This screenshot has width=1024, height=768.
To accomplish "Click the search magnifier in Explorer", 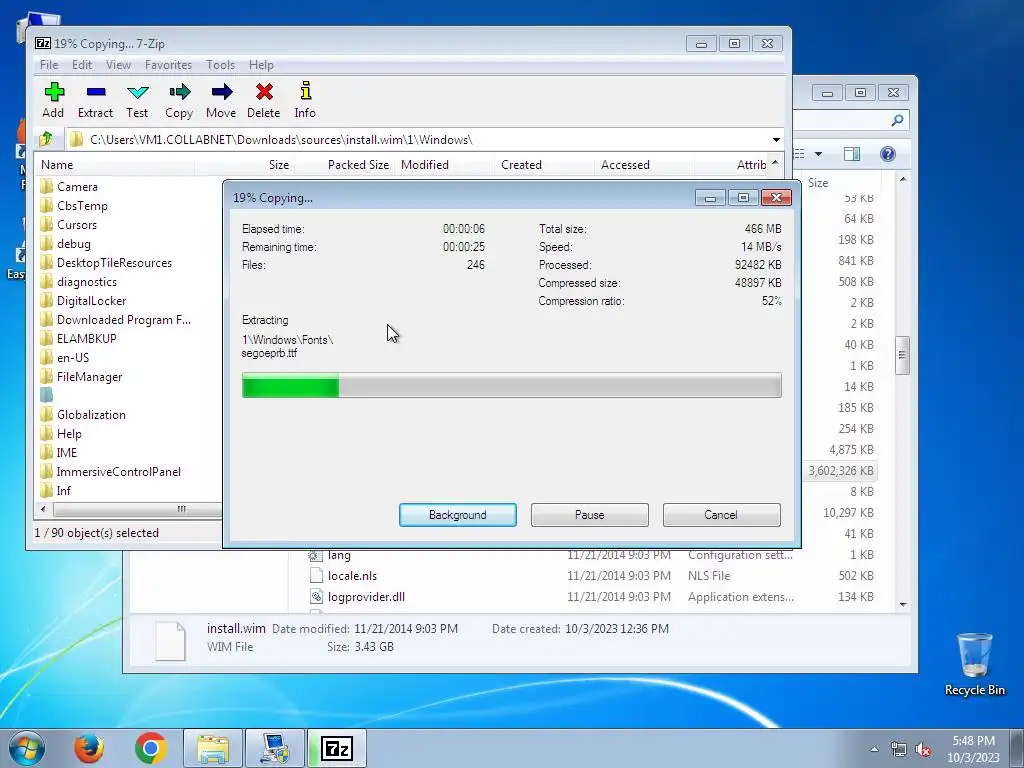I will [897, 120].
